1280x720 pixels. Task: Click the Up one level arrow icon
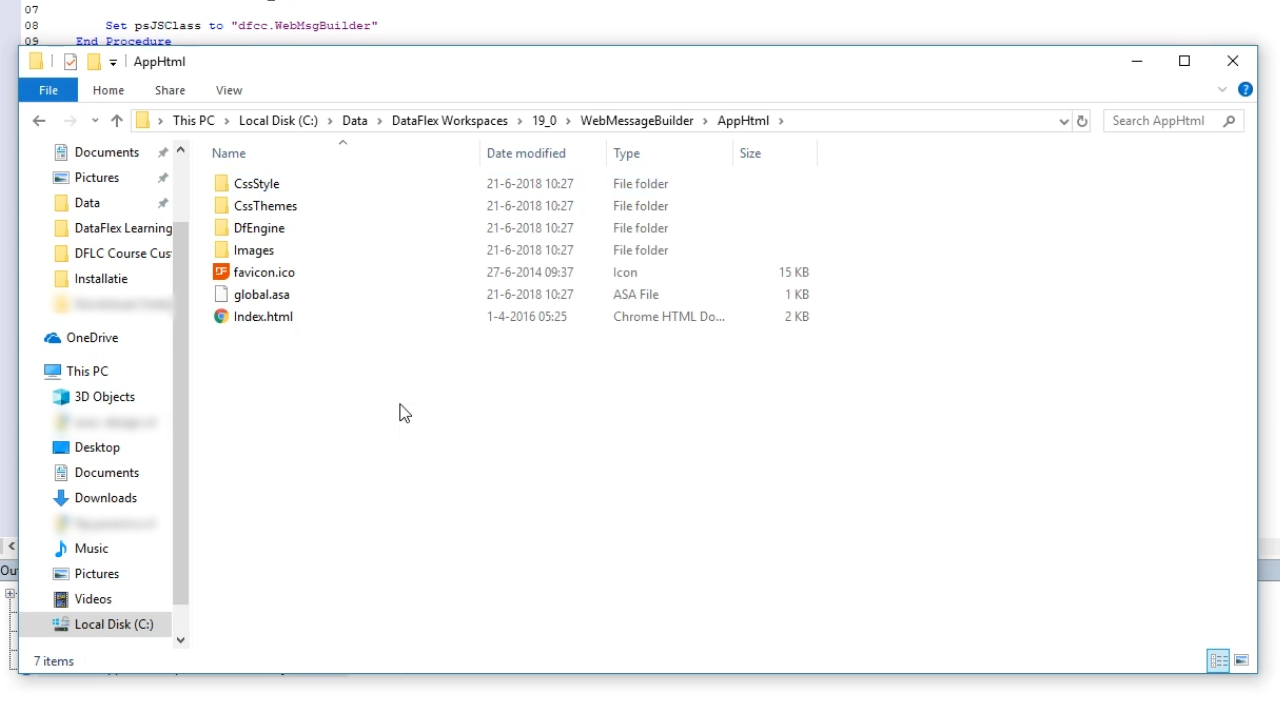[x=117, y=121]
